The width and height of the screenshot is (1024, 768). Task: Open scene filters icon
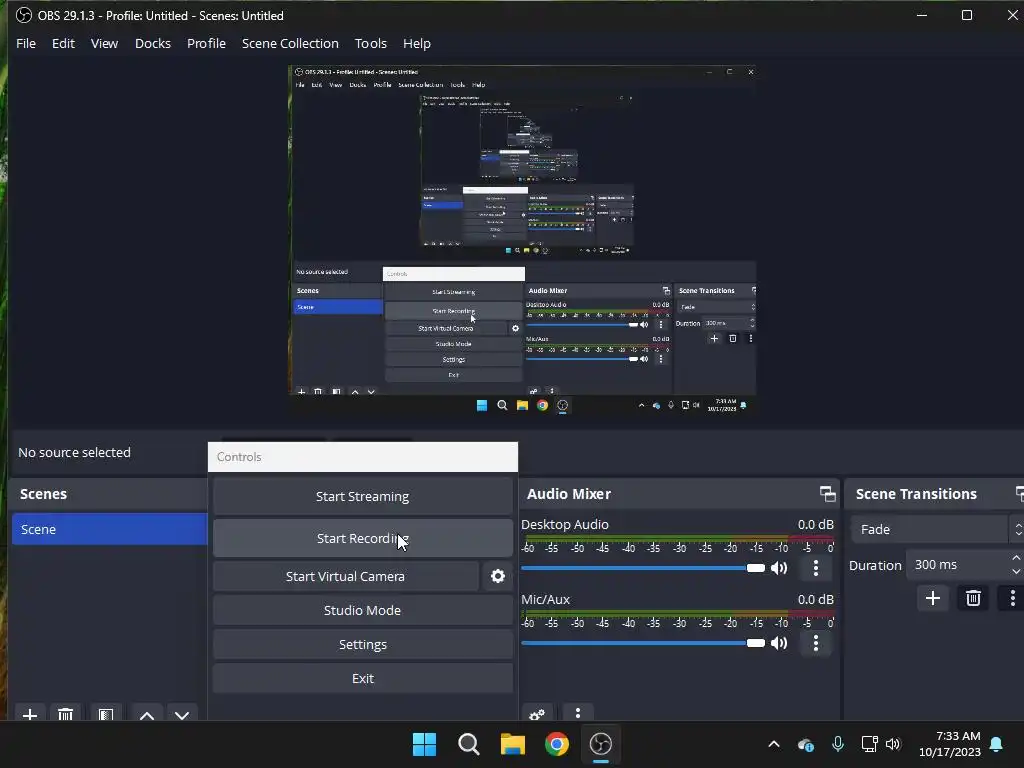[106, 714]
